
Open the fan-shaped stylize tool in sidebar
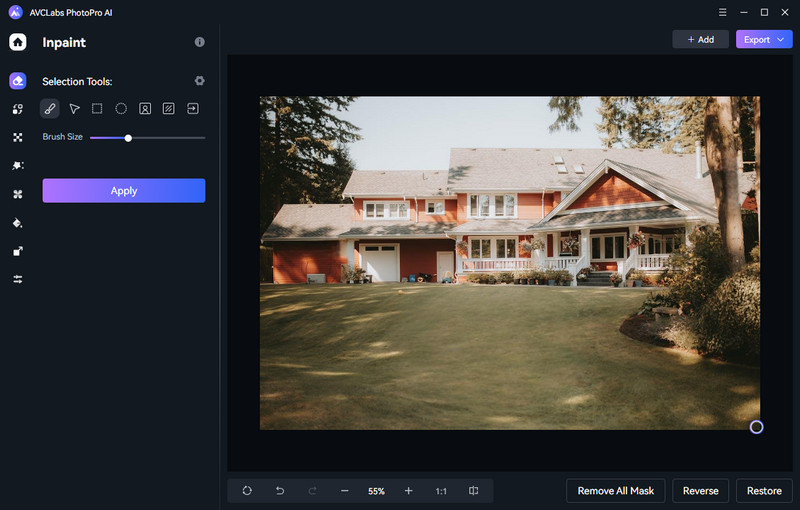(18, 194)
